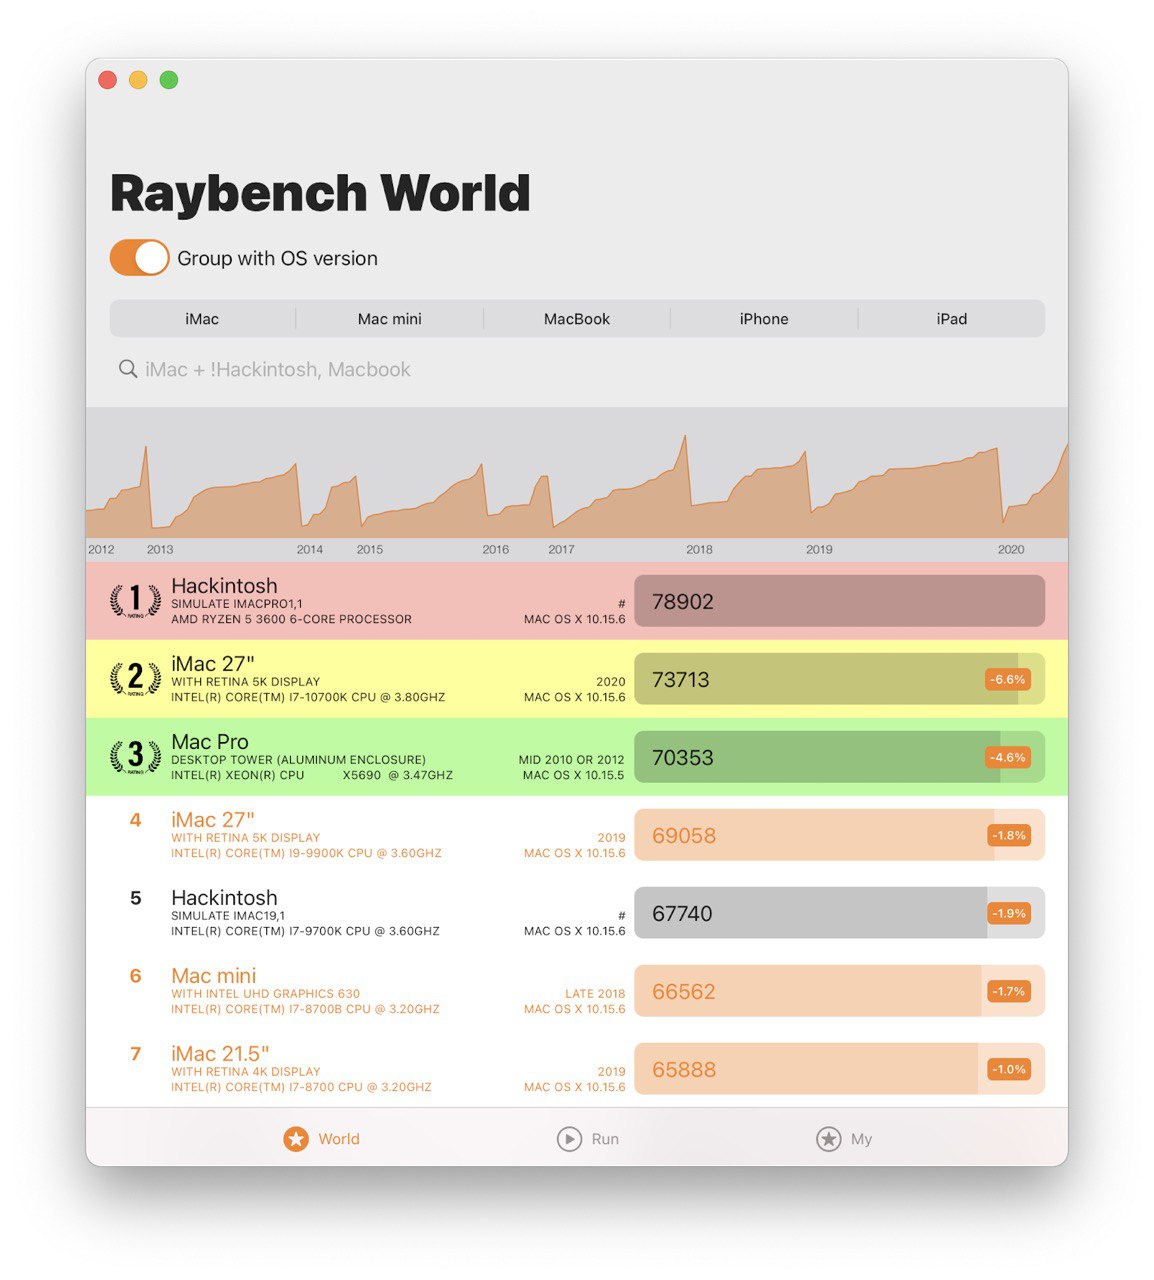Click the green zoom window button
The width and height of the screenshot is (1154, 1280).
tap(169, 80)
